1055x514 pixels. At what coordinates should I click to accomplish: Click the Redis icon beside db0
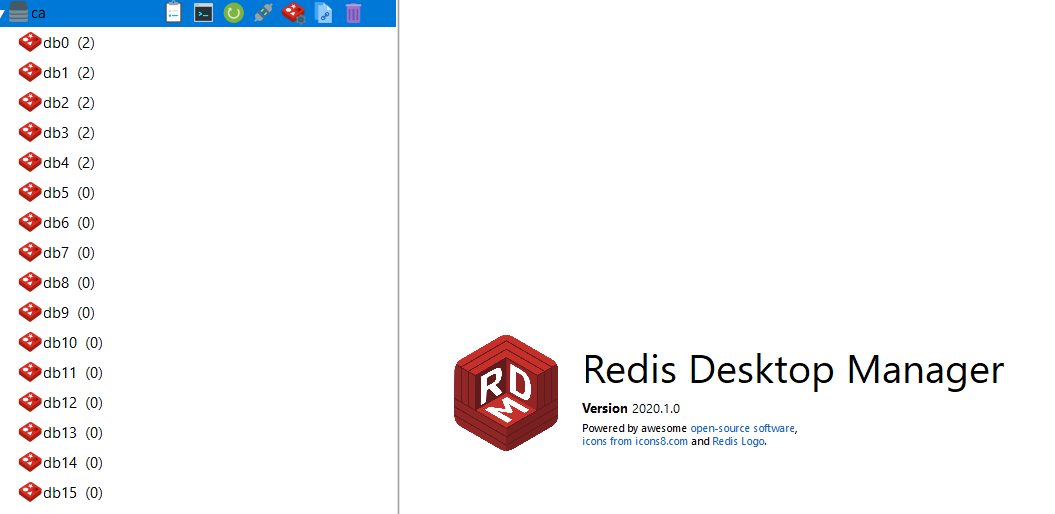pos(30,42)
